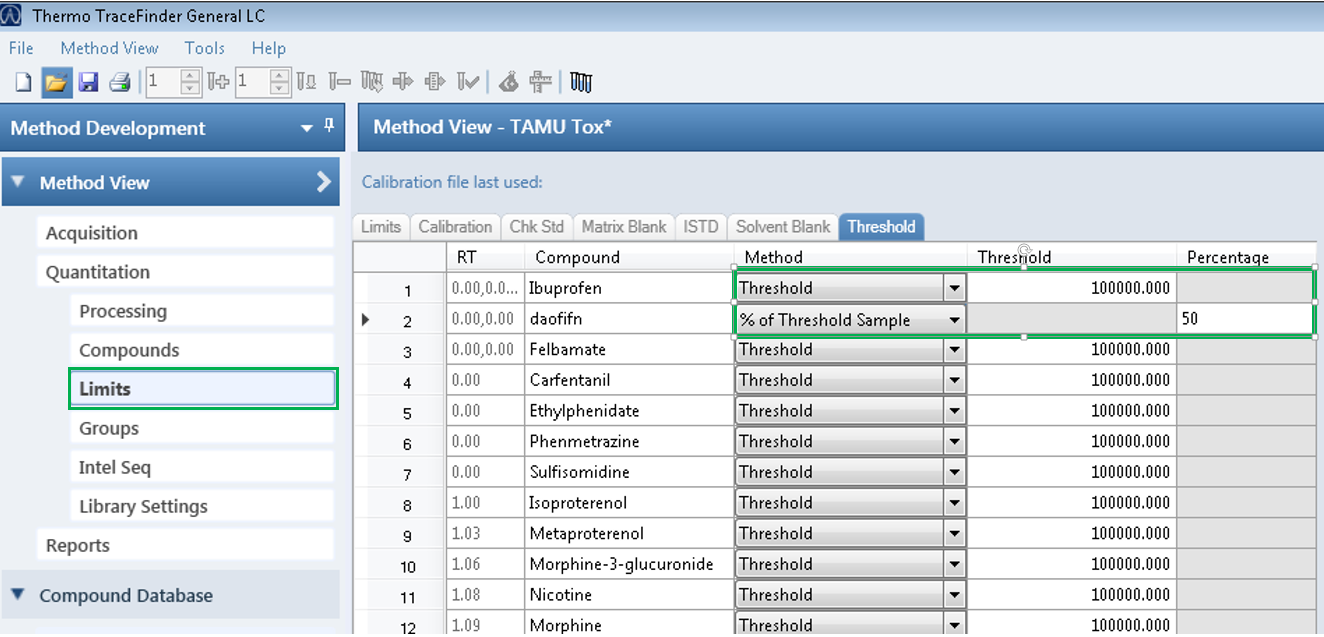This screenshot has height=637, width=1324.
Task: Insert a compound row with the vial-plus icon
Action: [x=216, y=82]
